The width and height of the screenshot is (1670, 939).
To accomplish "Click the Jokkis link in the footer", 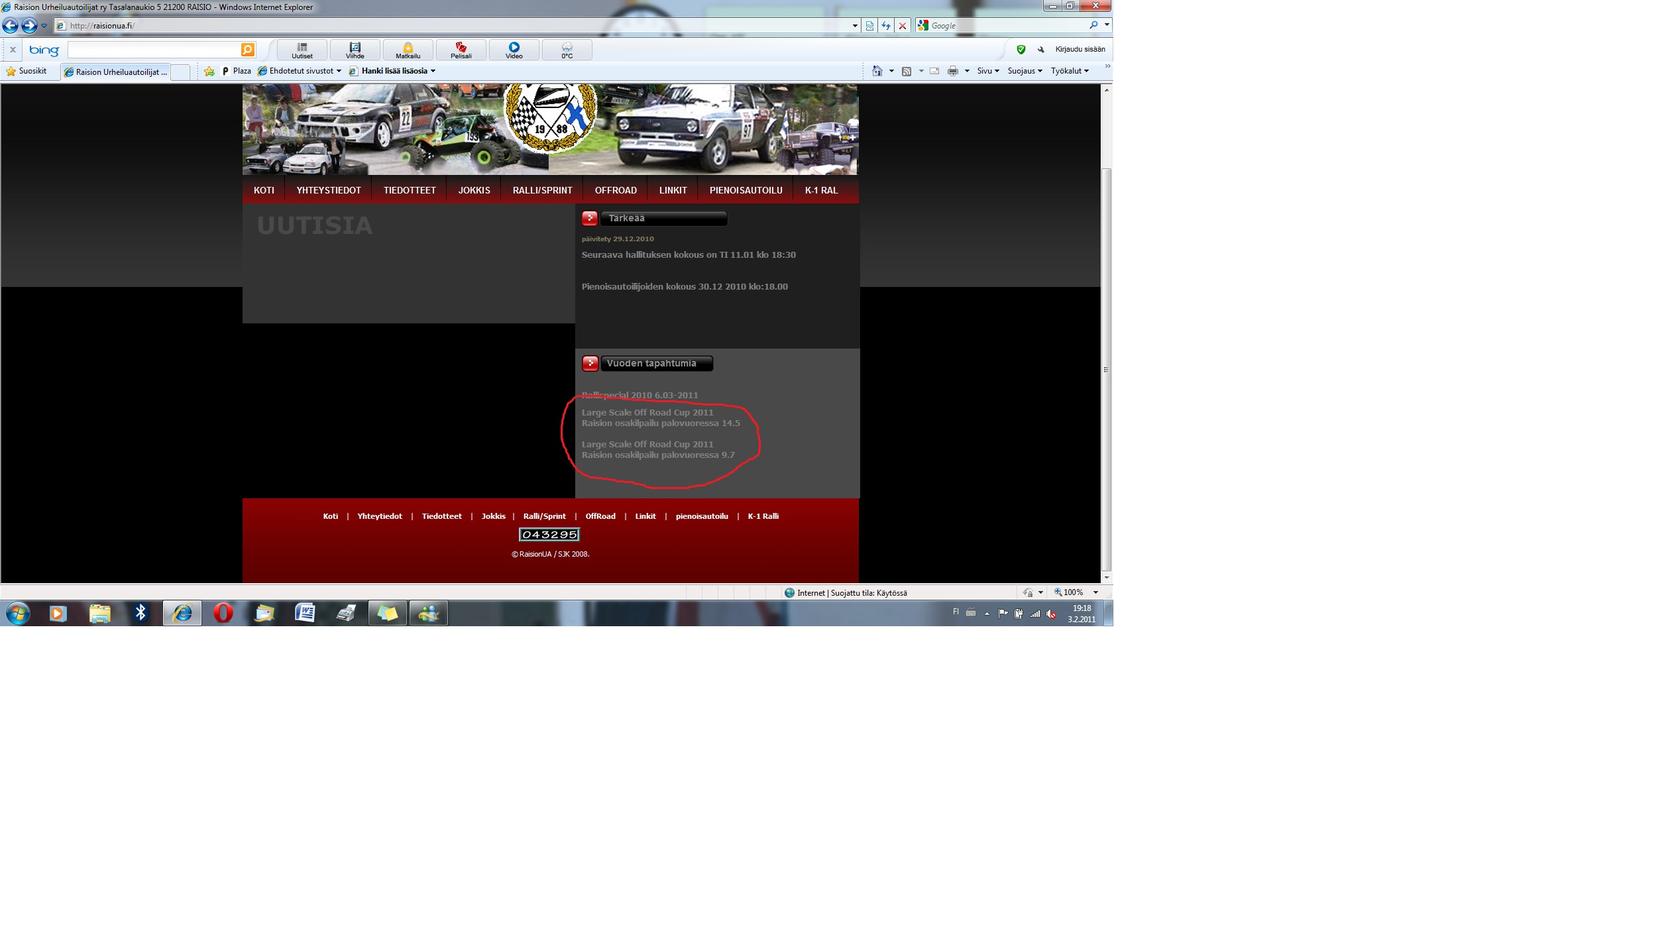I will pos(493,516).
